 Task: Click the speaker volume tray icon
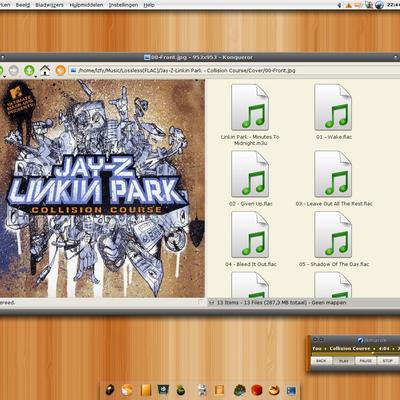(340, 5)
